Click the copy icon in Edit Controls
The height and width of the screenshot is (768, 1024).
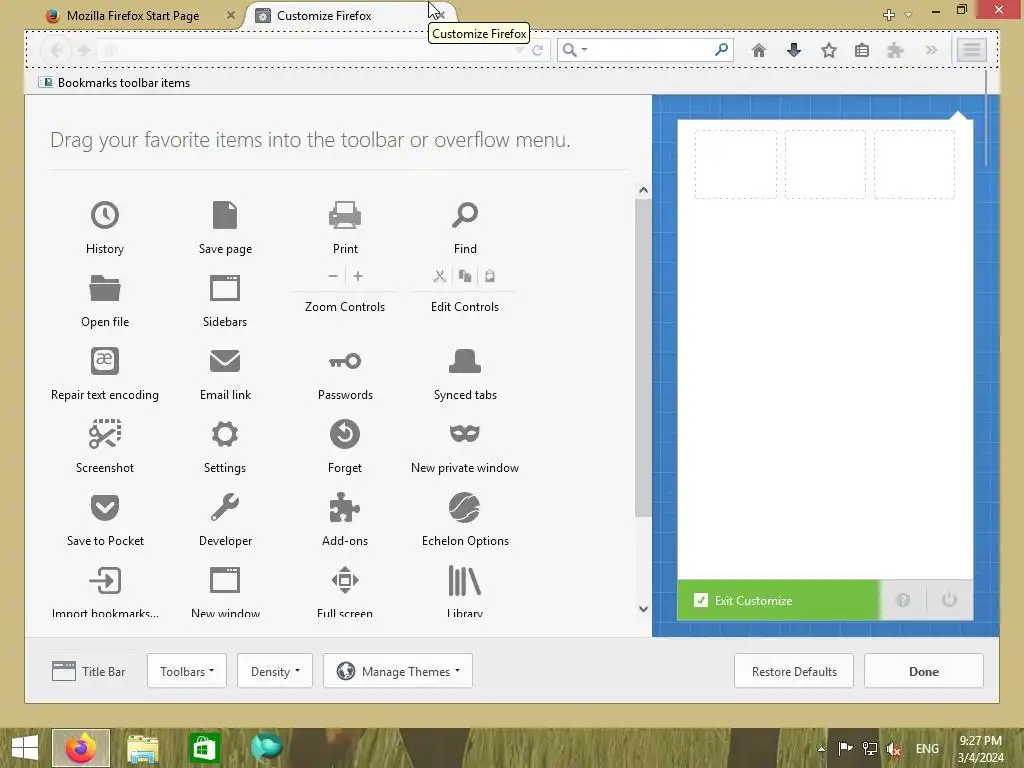(x=465, y=276)
